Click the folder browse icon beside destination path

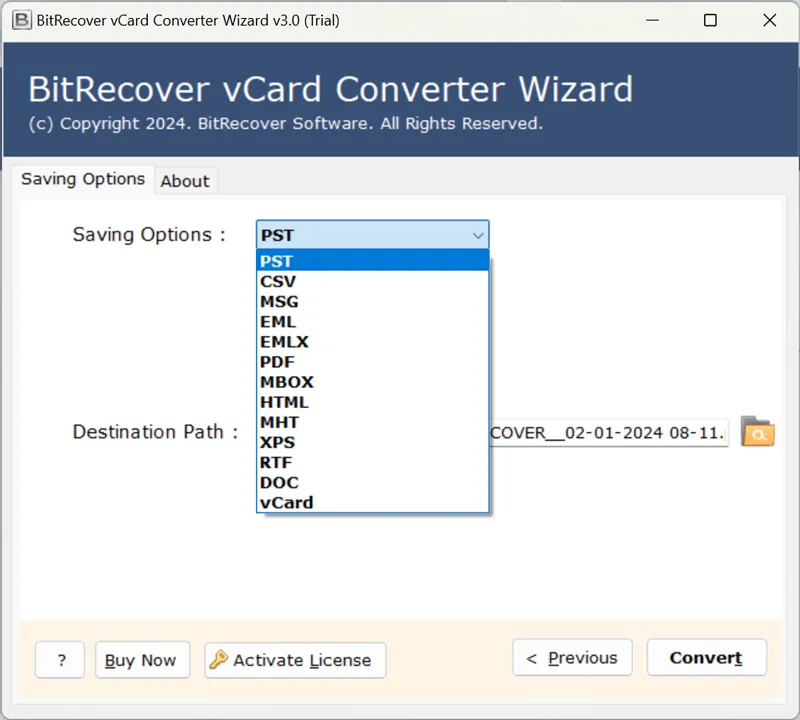point(757,432)
